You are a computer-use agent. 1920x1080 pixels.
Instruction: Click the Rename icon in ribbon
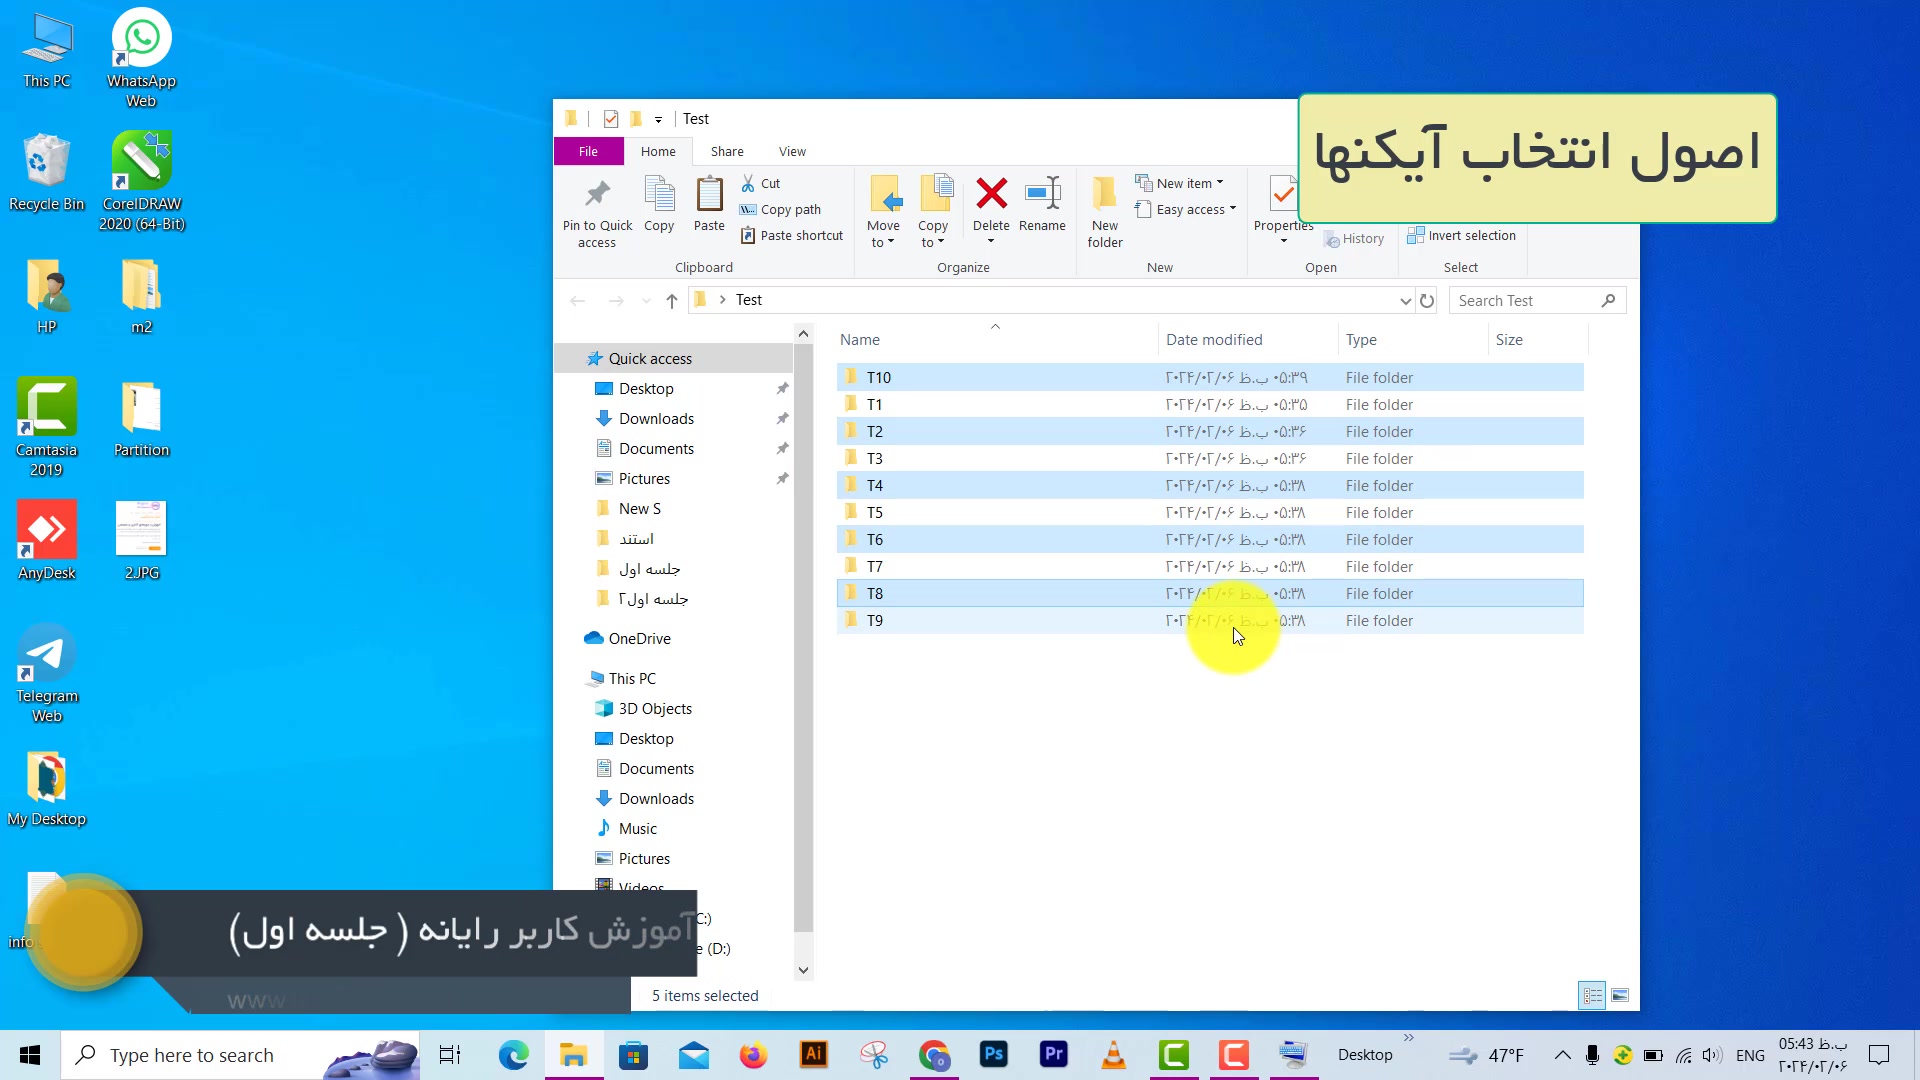(1042, 194)
